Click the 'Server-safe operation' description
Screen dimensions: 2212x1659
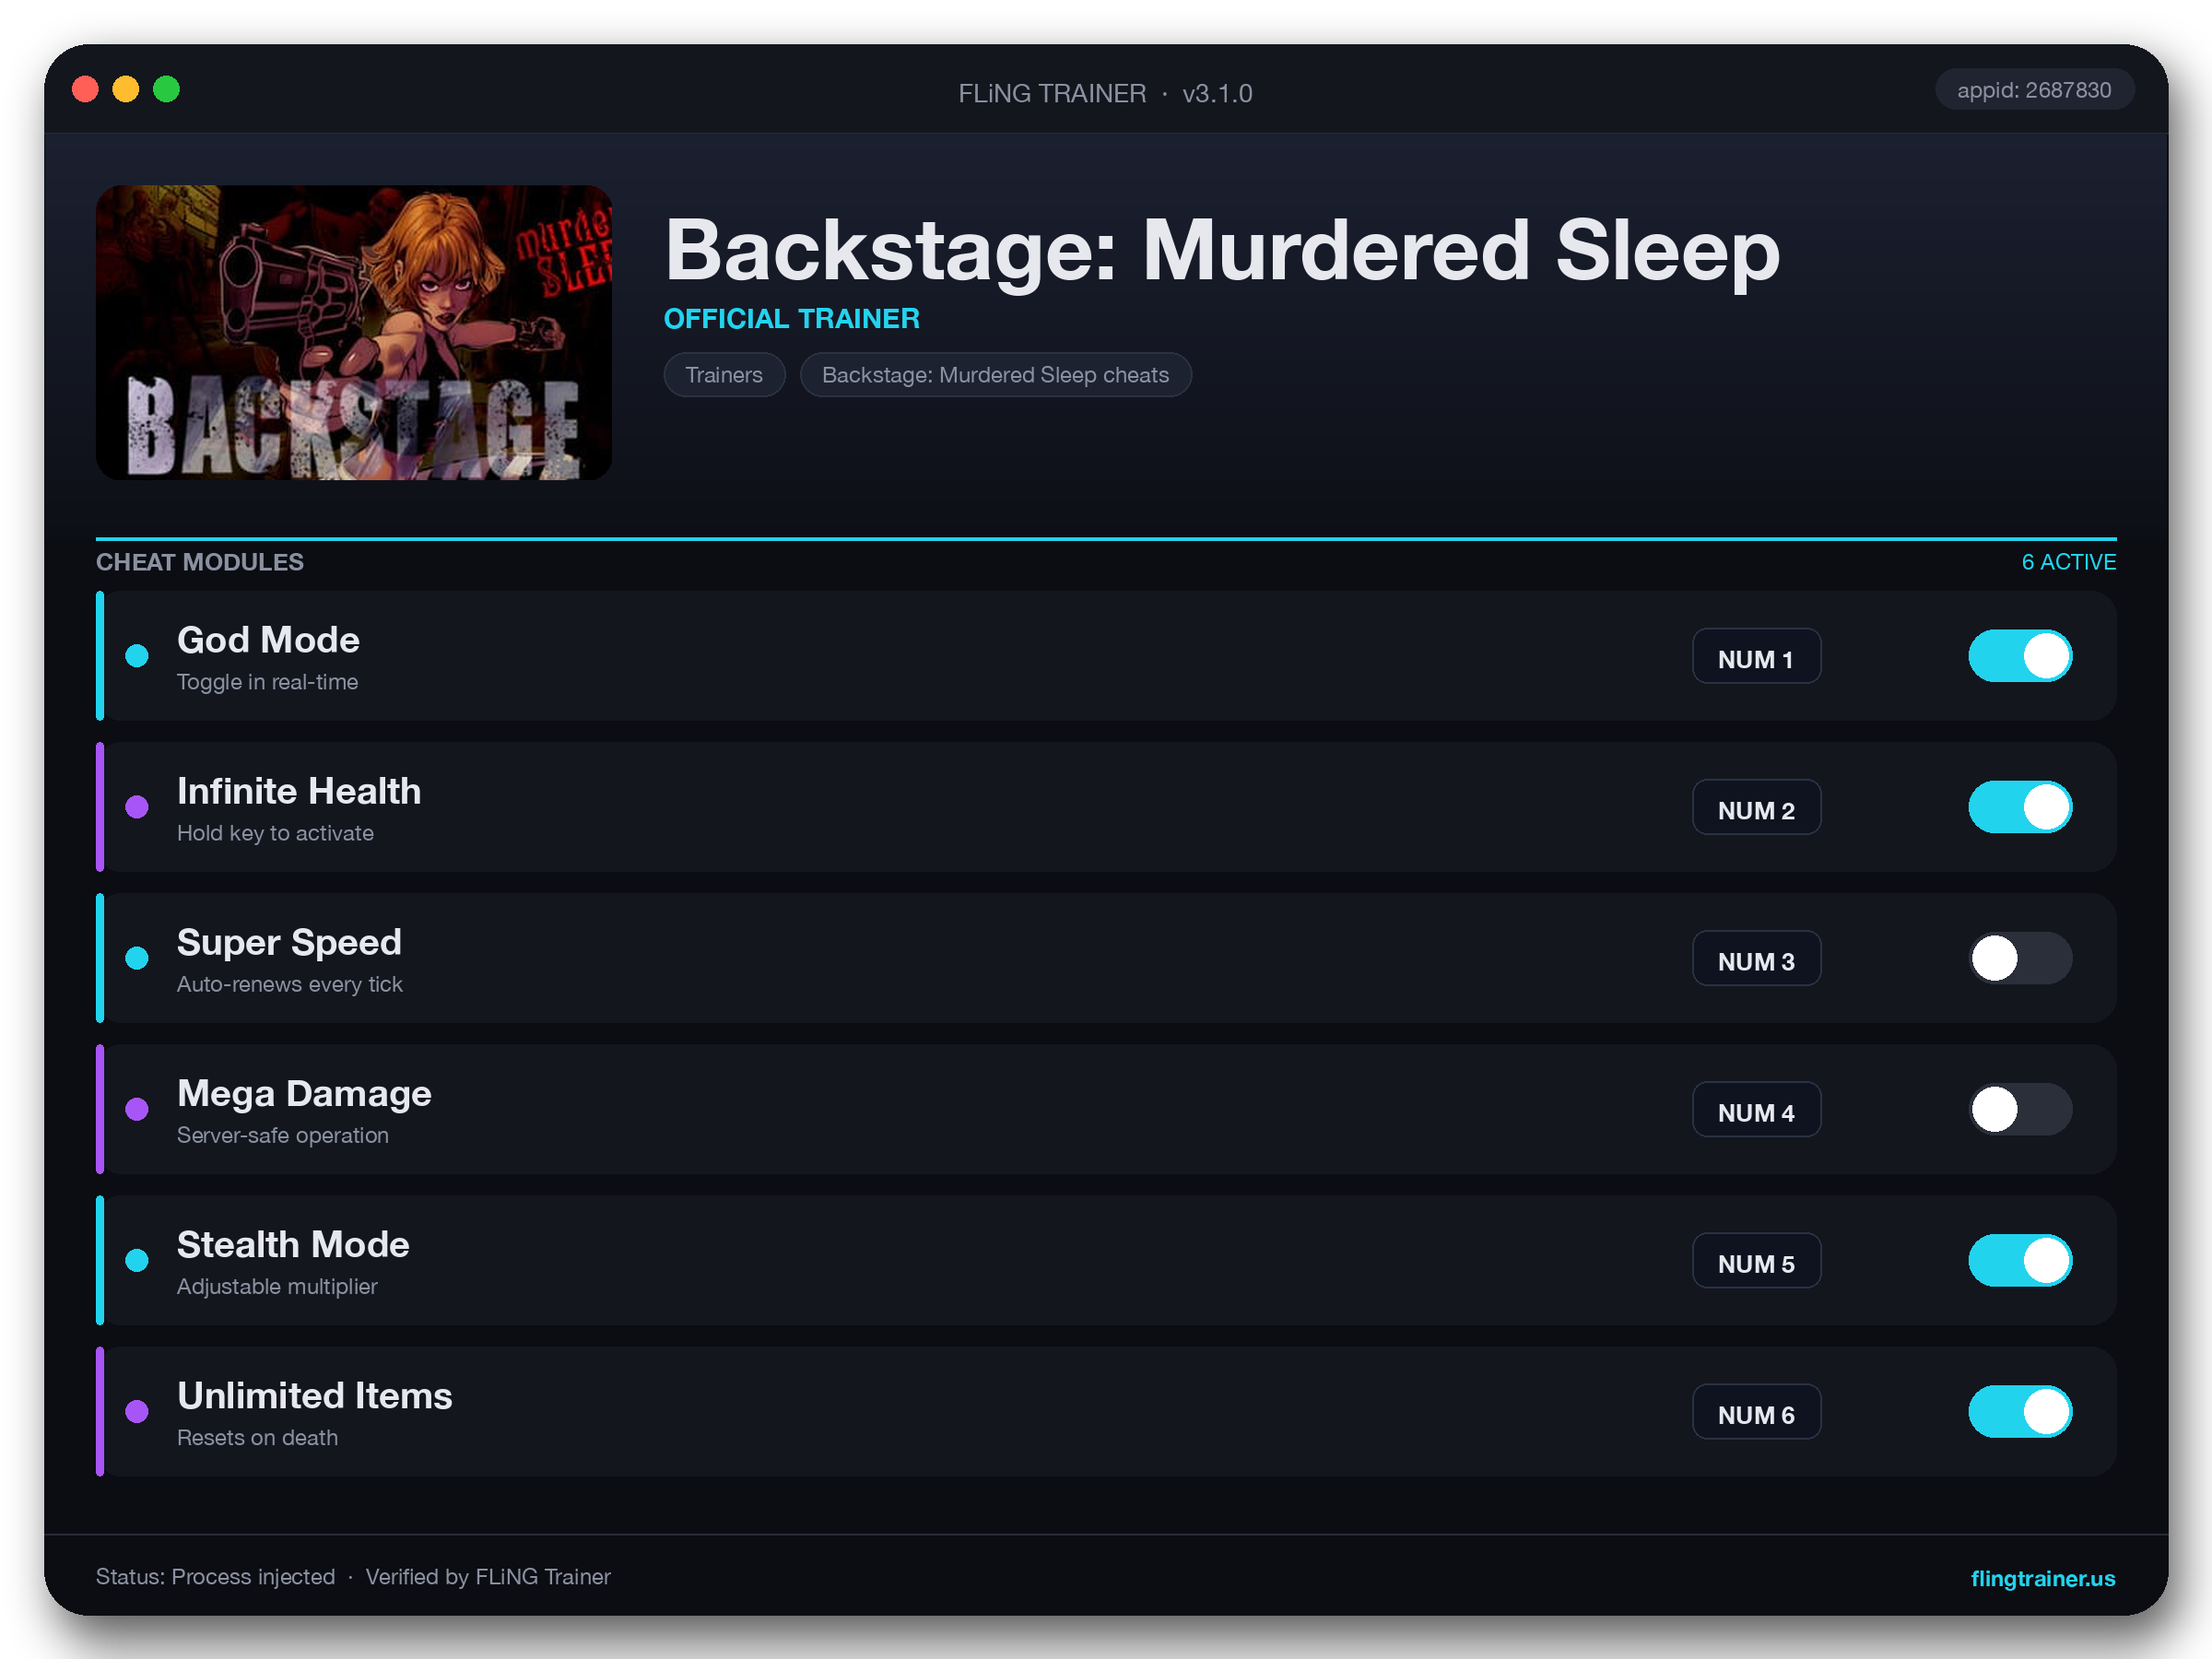tap(282, 1135)
